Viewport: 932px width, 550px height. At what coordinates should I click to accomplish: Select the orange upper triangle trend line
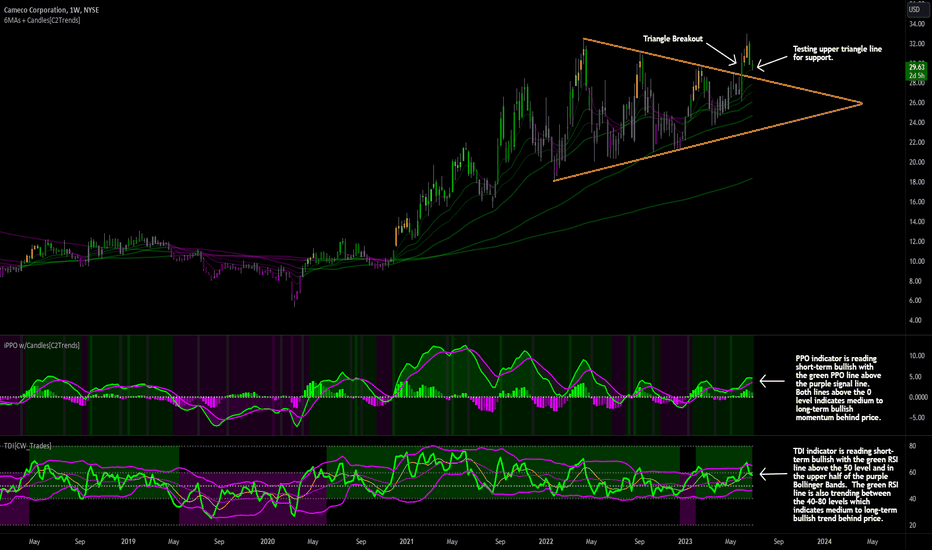click(722, 71)
